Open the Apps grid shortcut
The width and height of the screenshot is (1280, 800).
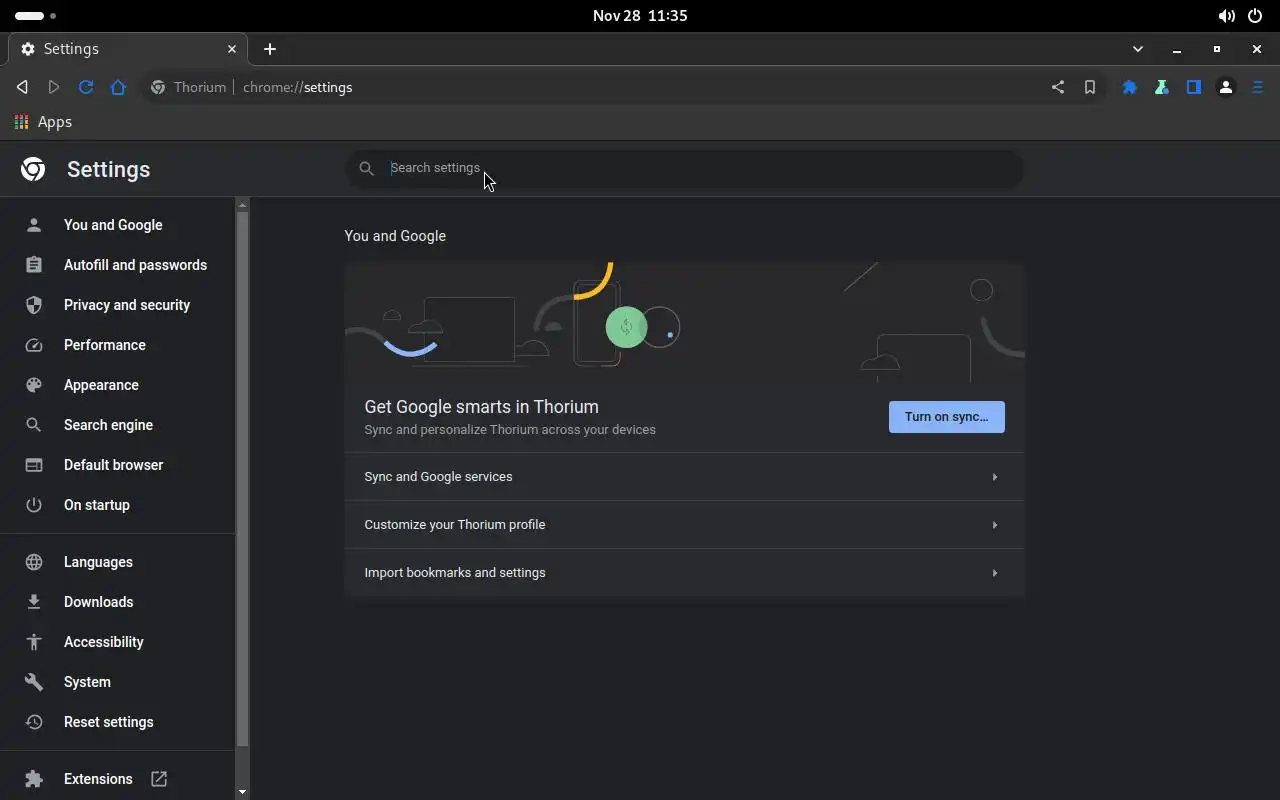point(42,122)
